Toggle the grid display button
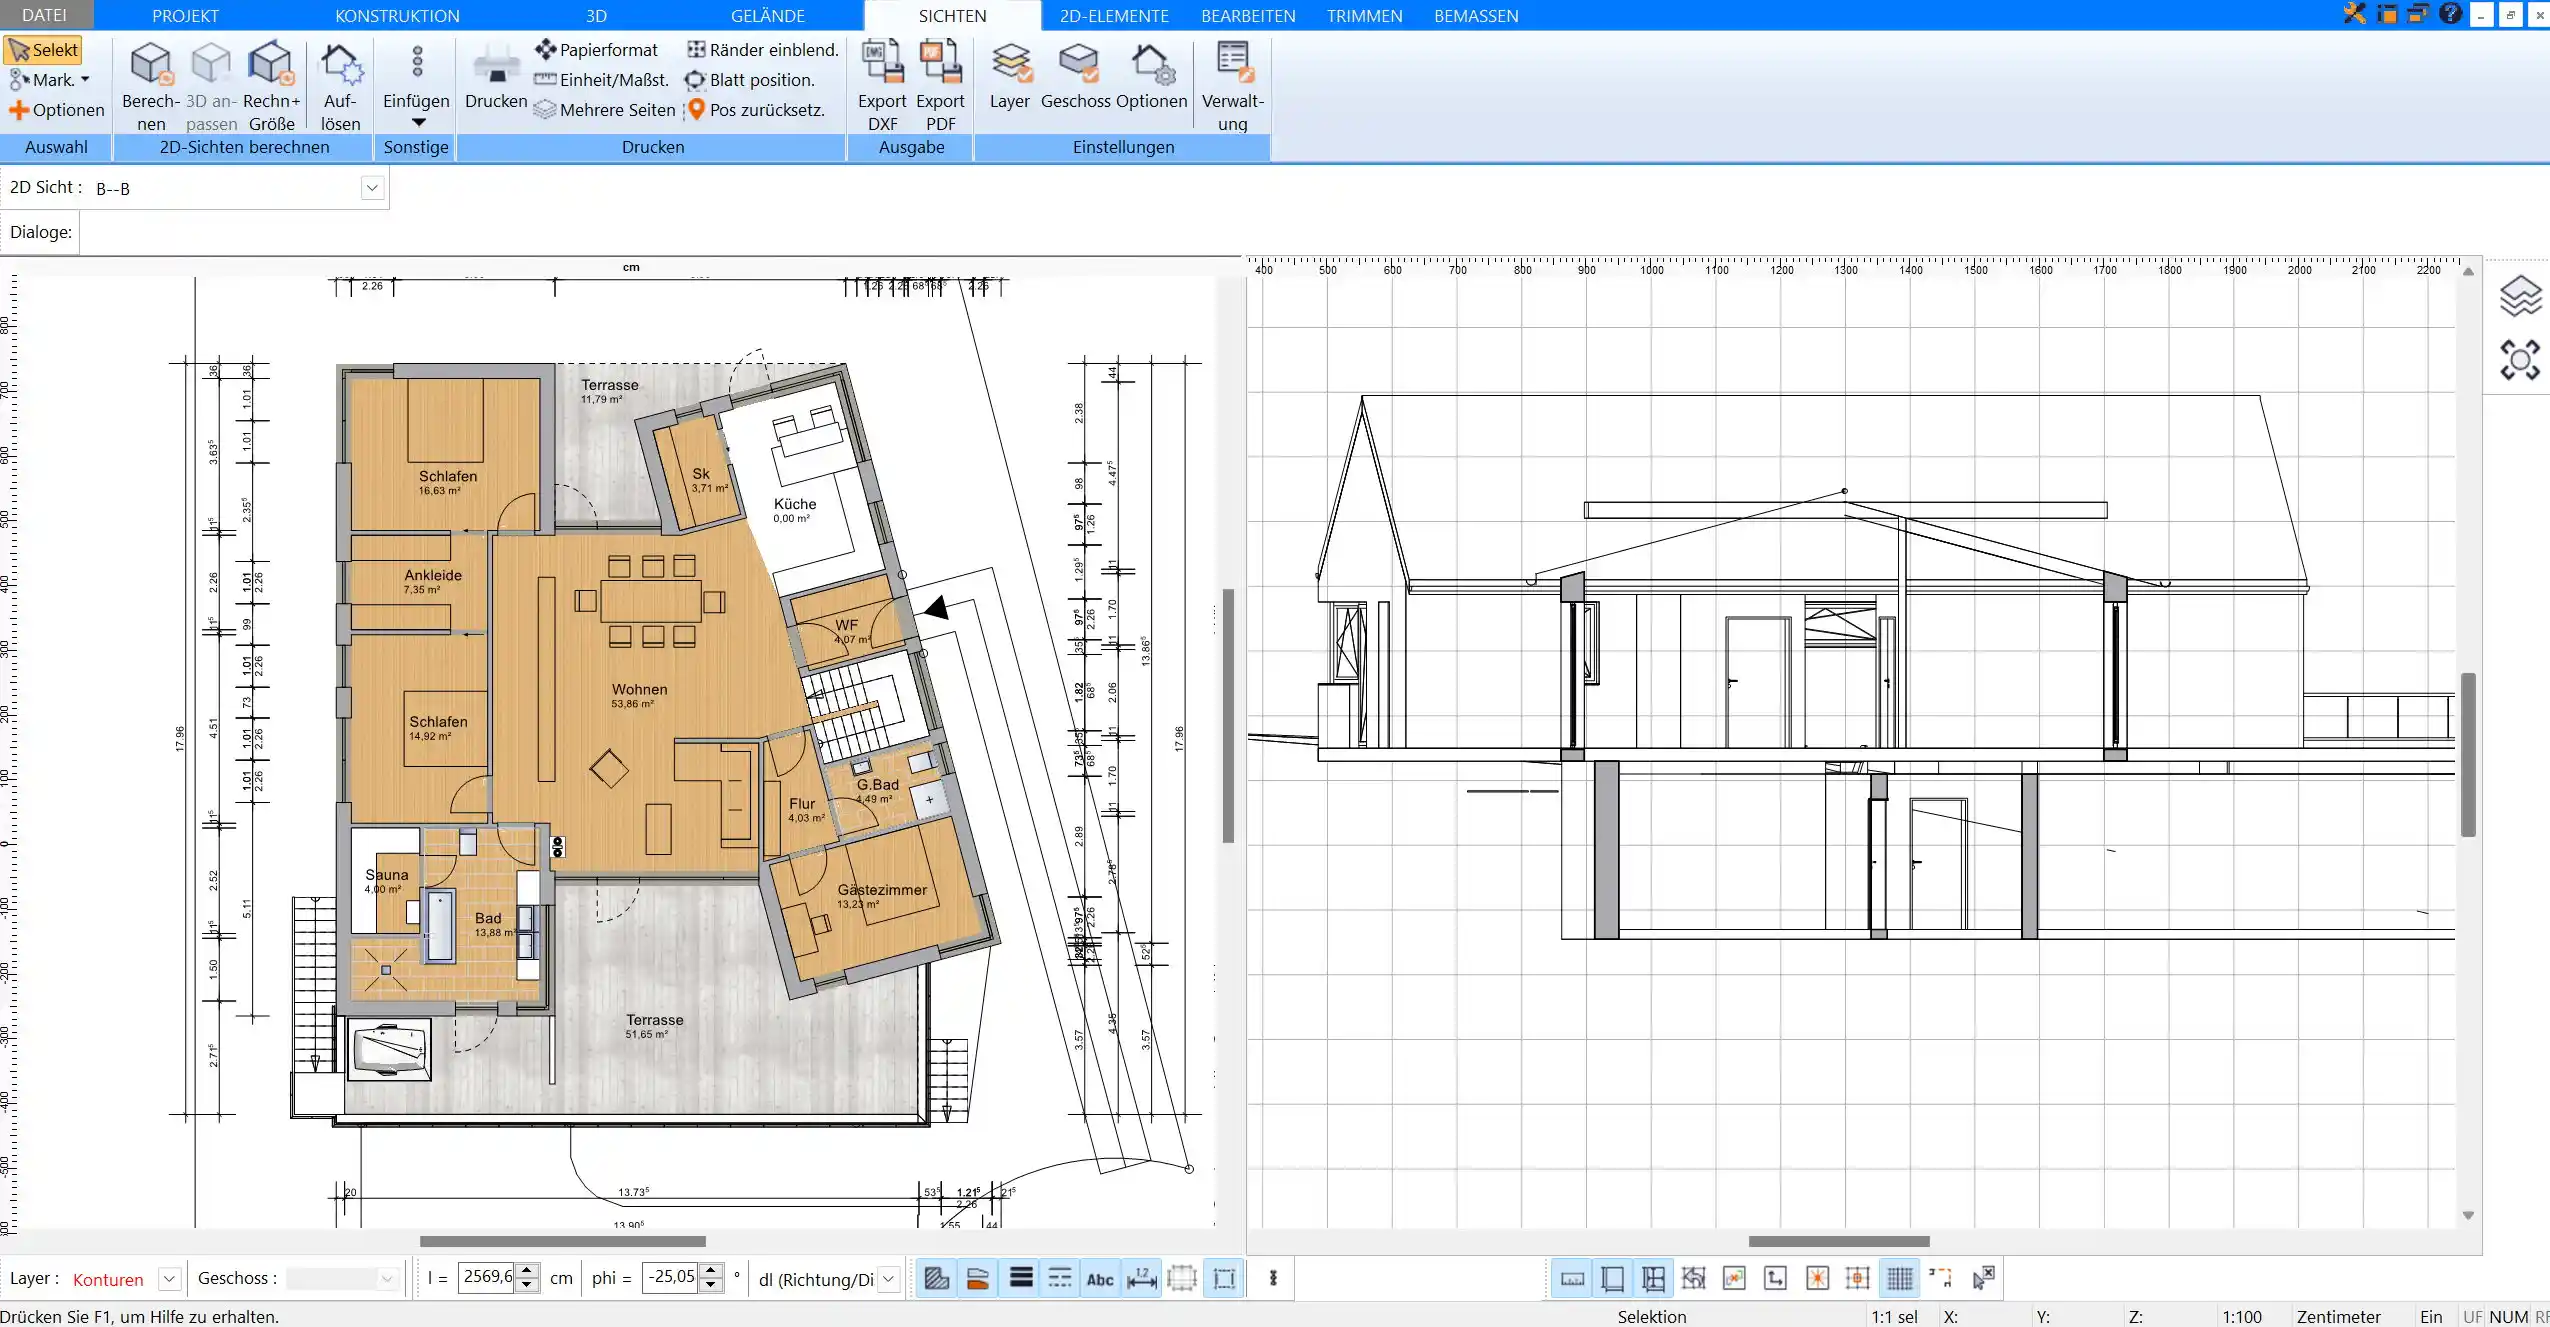 pos(1899,1278)
